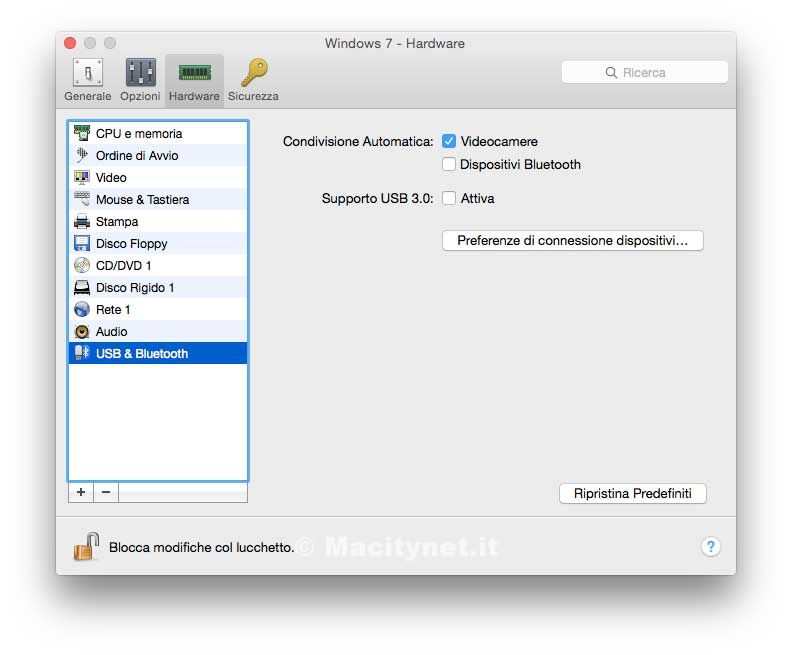Screen dimensions: 792x655
Task: Select CPU e memoria in the list
Action: 158,133
